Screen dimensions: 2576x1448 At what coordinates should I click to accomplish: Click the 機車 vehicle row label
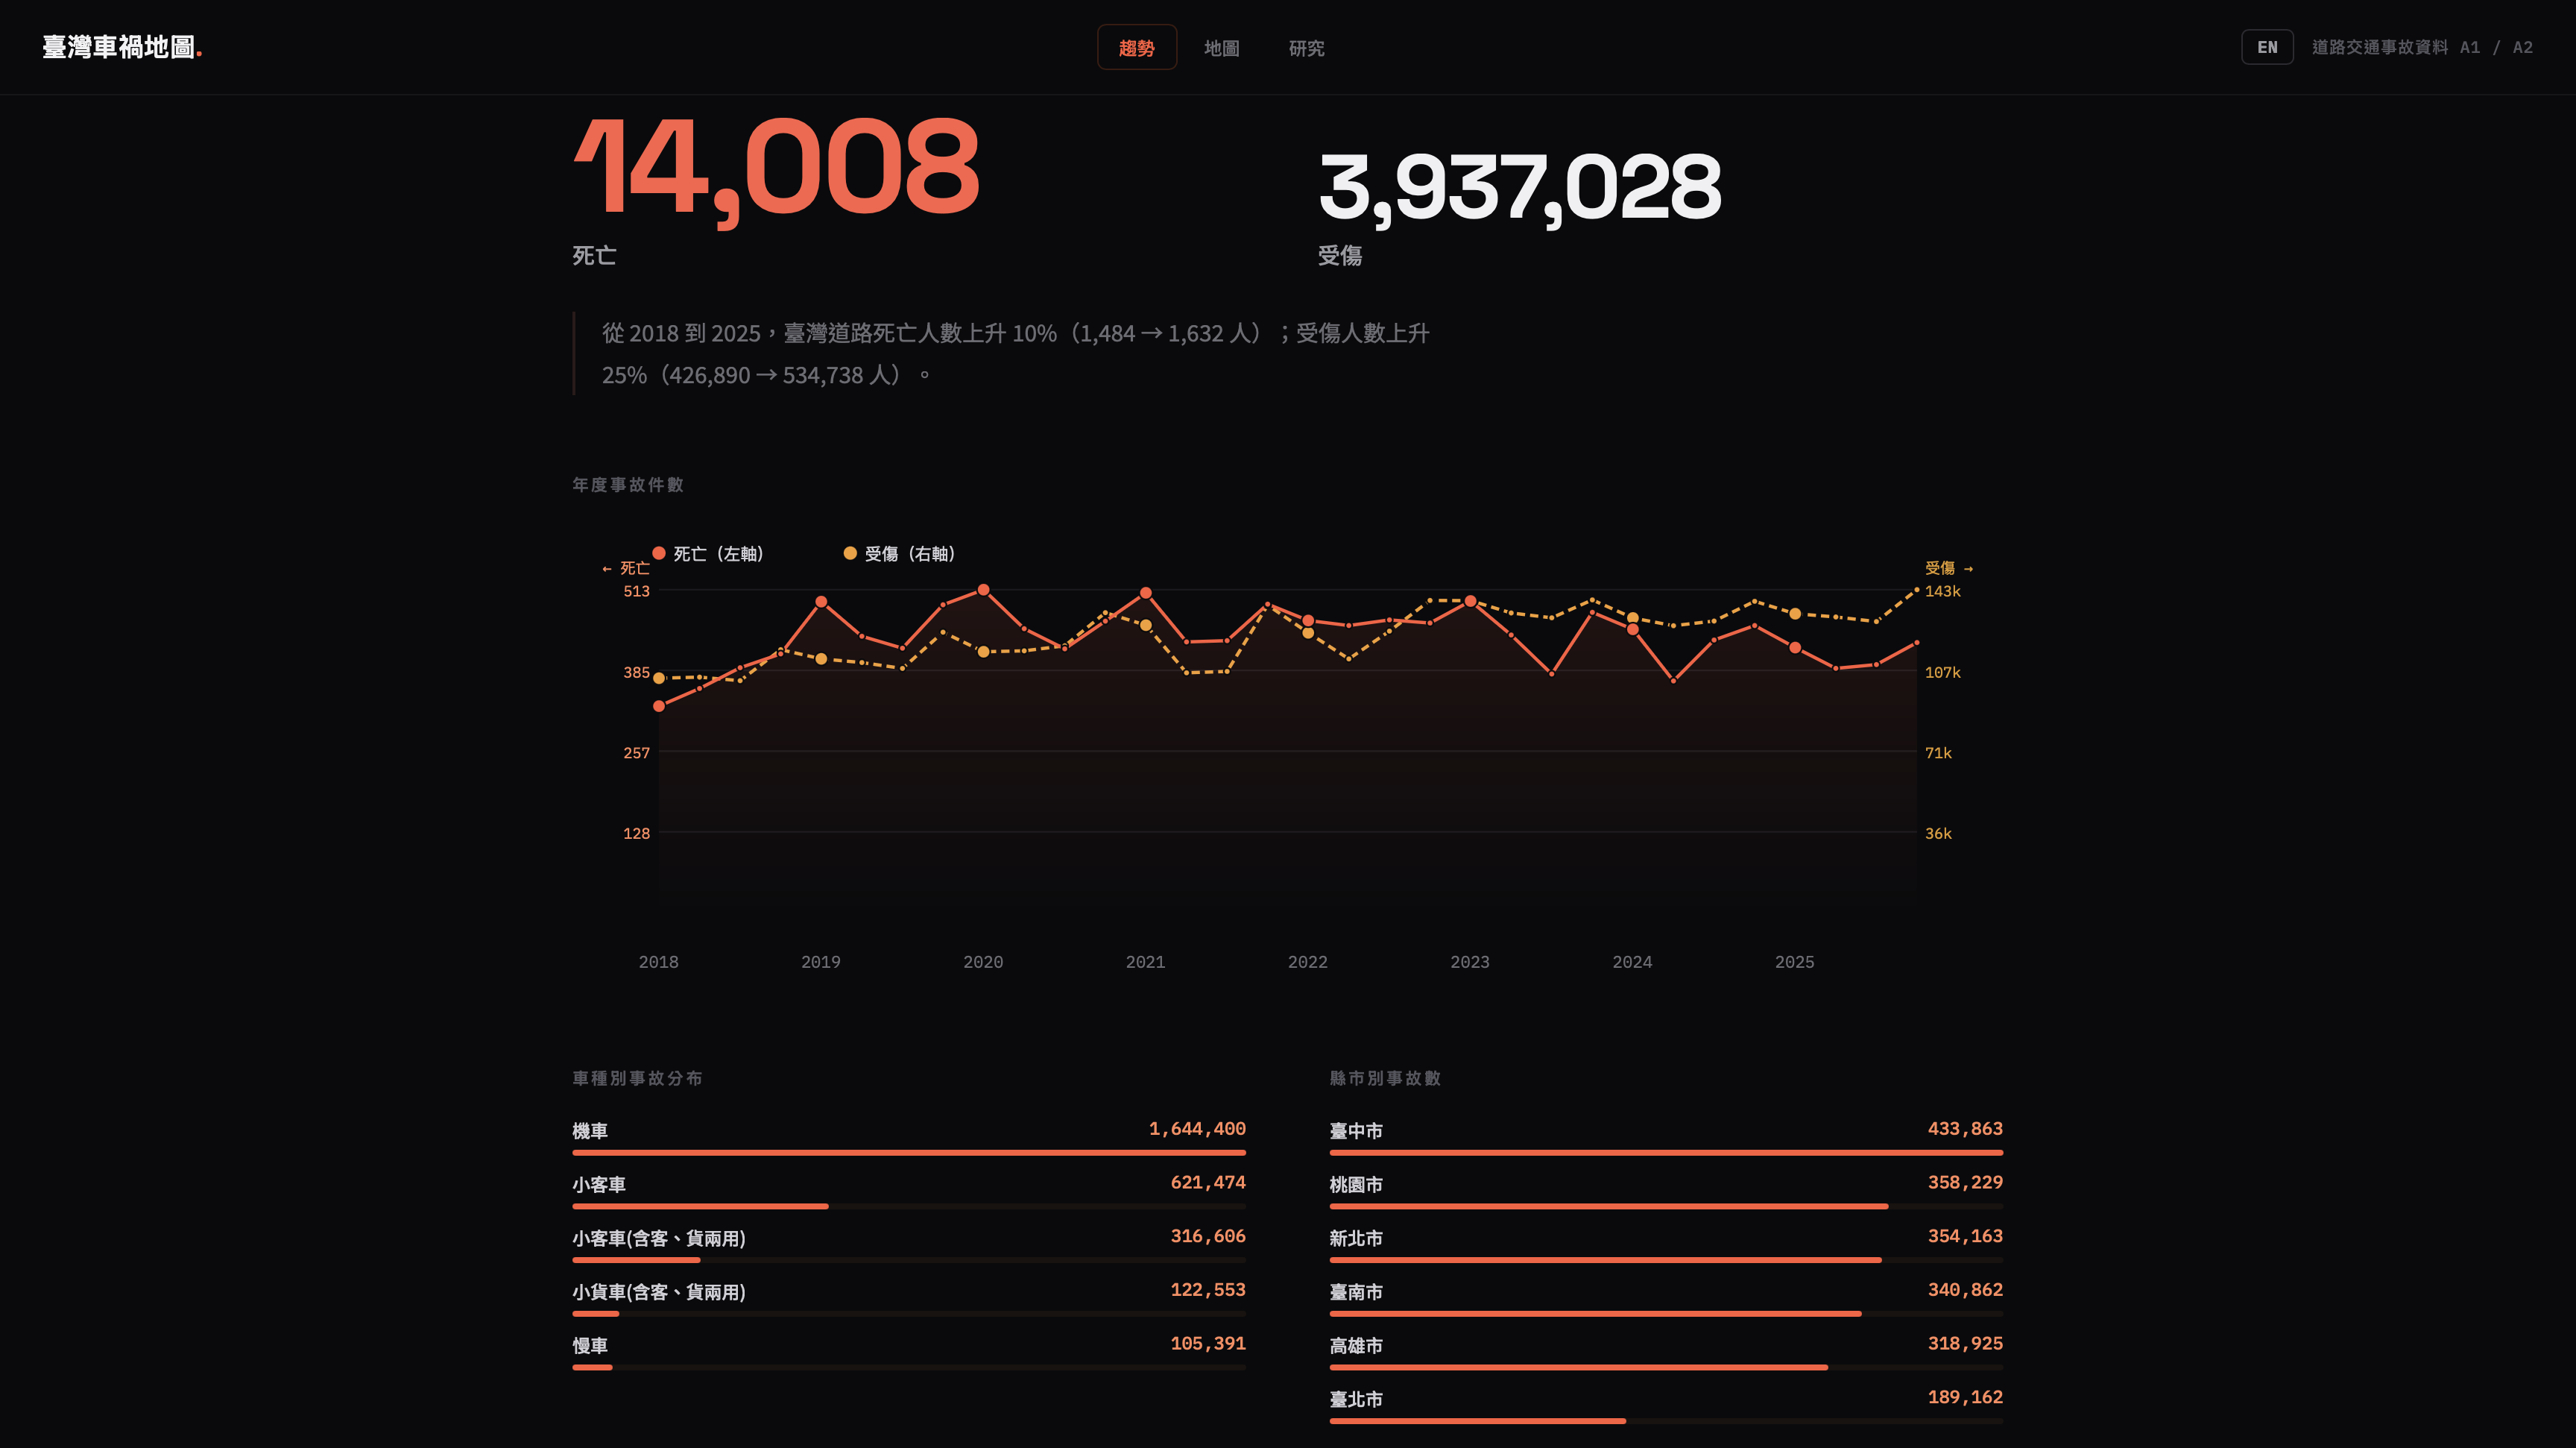pyautogui.click(x=590, y=1130)
